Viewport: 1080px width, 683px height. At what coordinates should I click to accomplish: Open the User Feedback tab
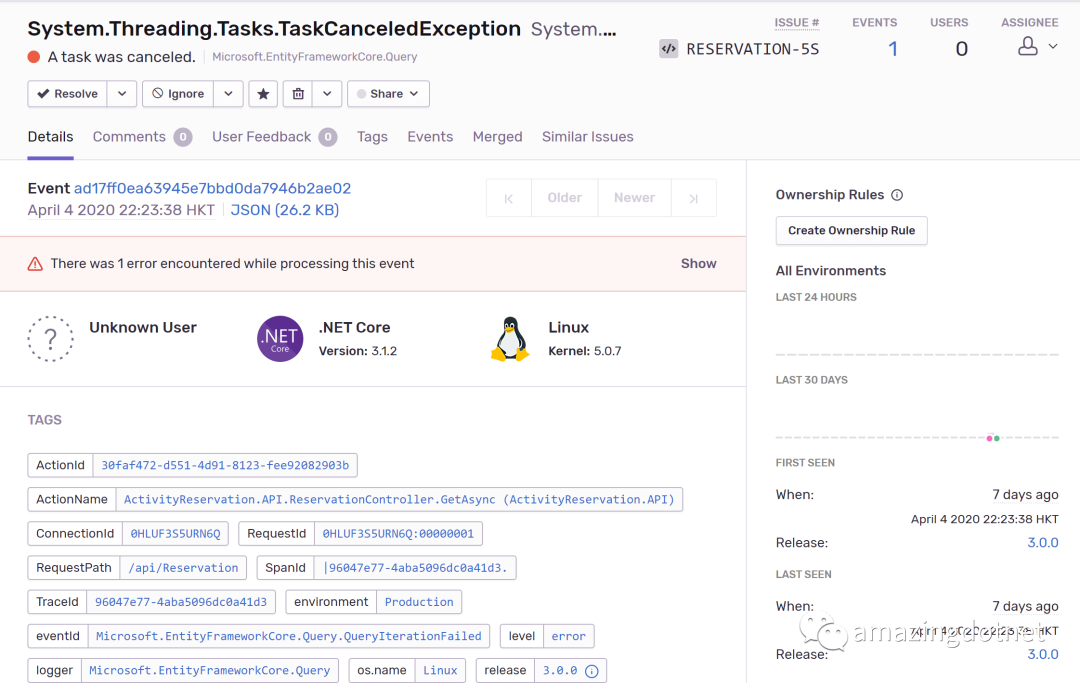point(262,137)
